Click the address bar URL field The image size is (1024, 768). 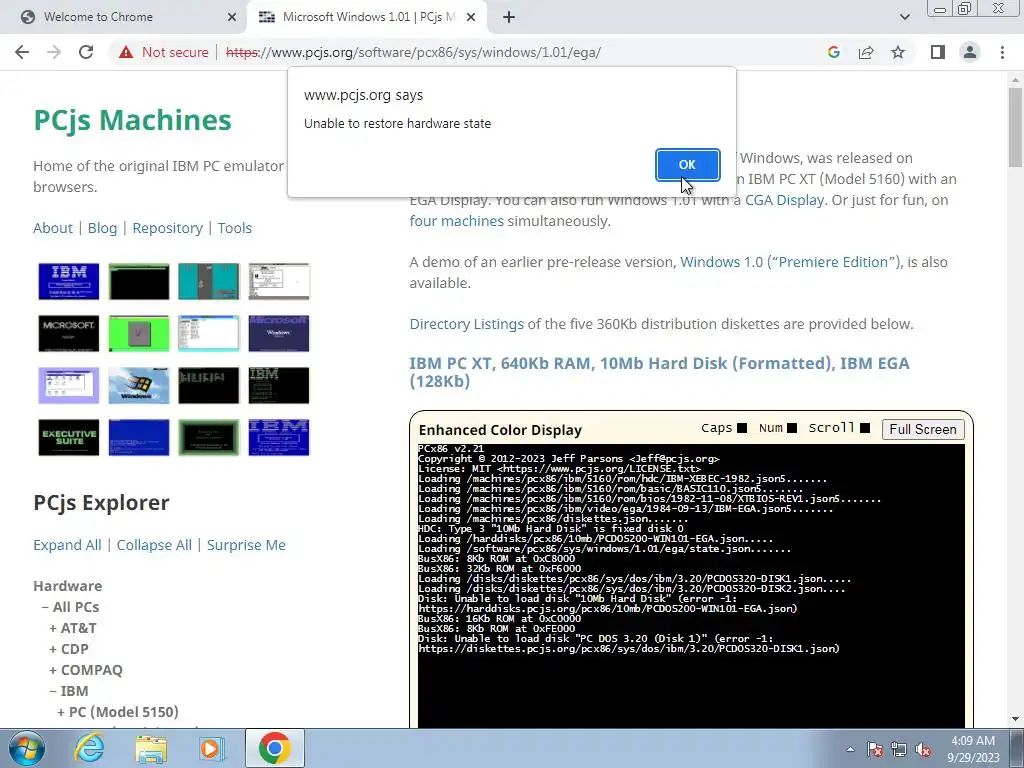(x=413, y=52)
